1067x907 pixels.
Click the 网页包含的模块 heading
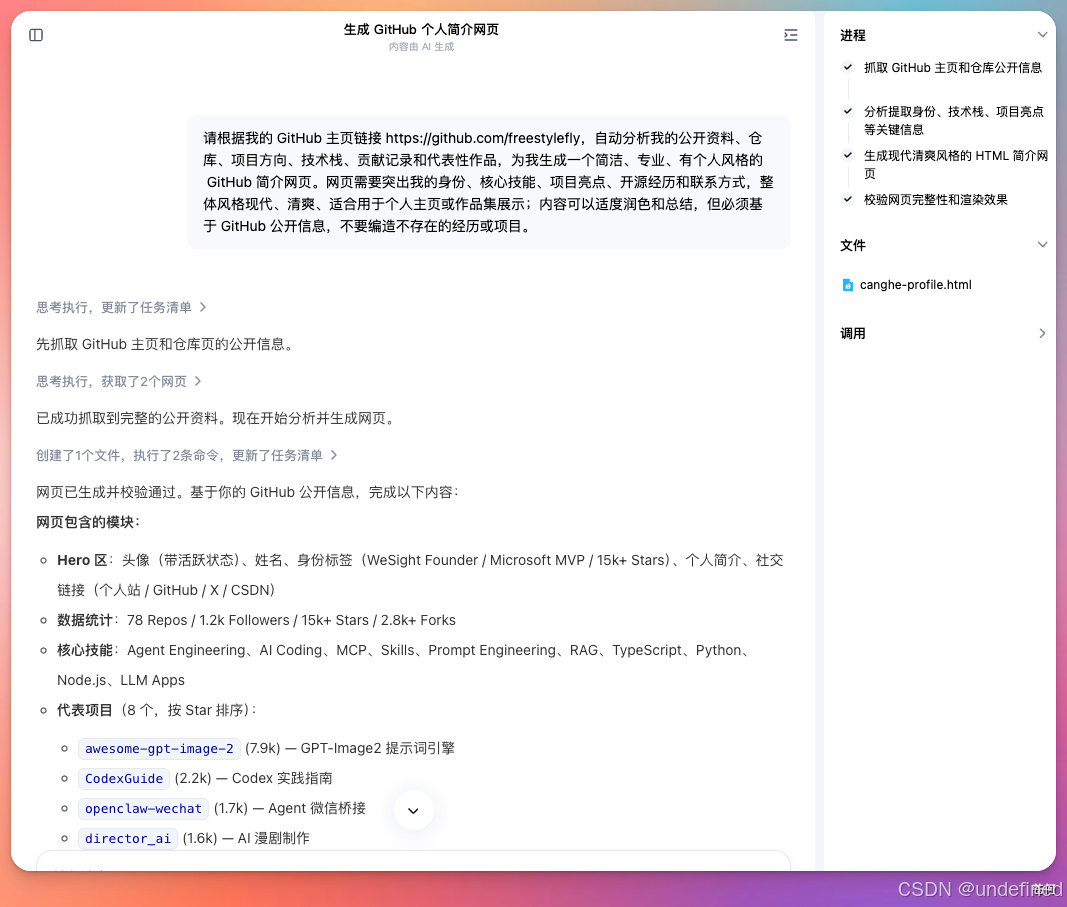pyautogui.click(x=88, y=522)
